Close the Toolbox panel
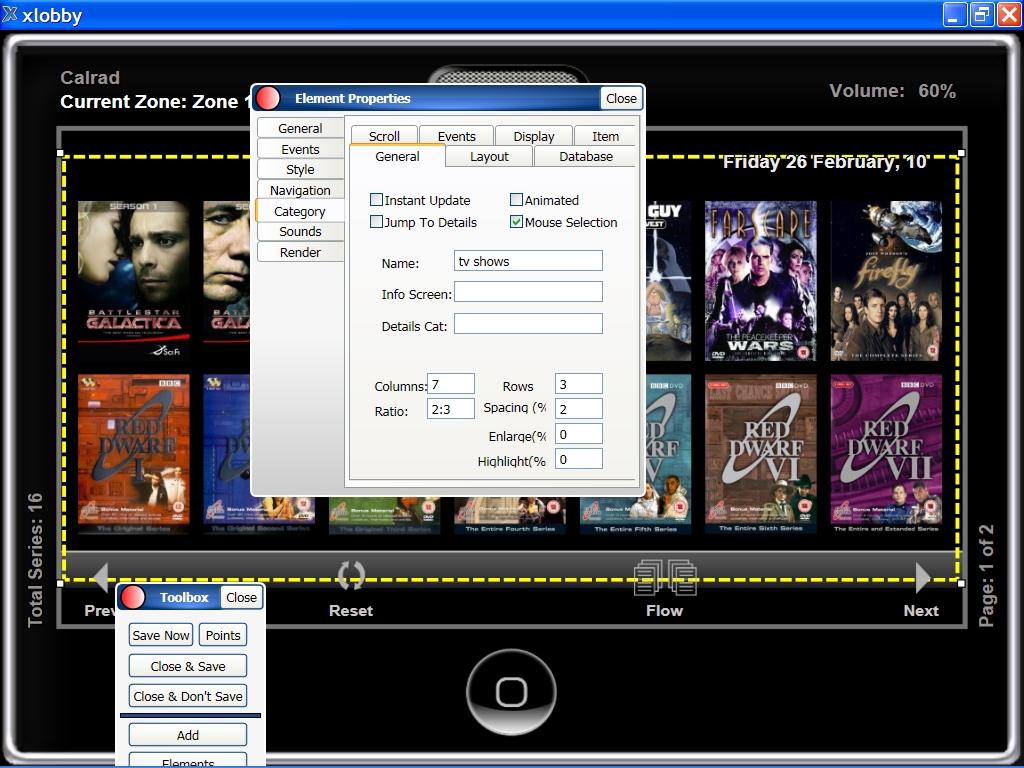The width and height of the screenshot is (1024, 768). [x=241, y=597]
